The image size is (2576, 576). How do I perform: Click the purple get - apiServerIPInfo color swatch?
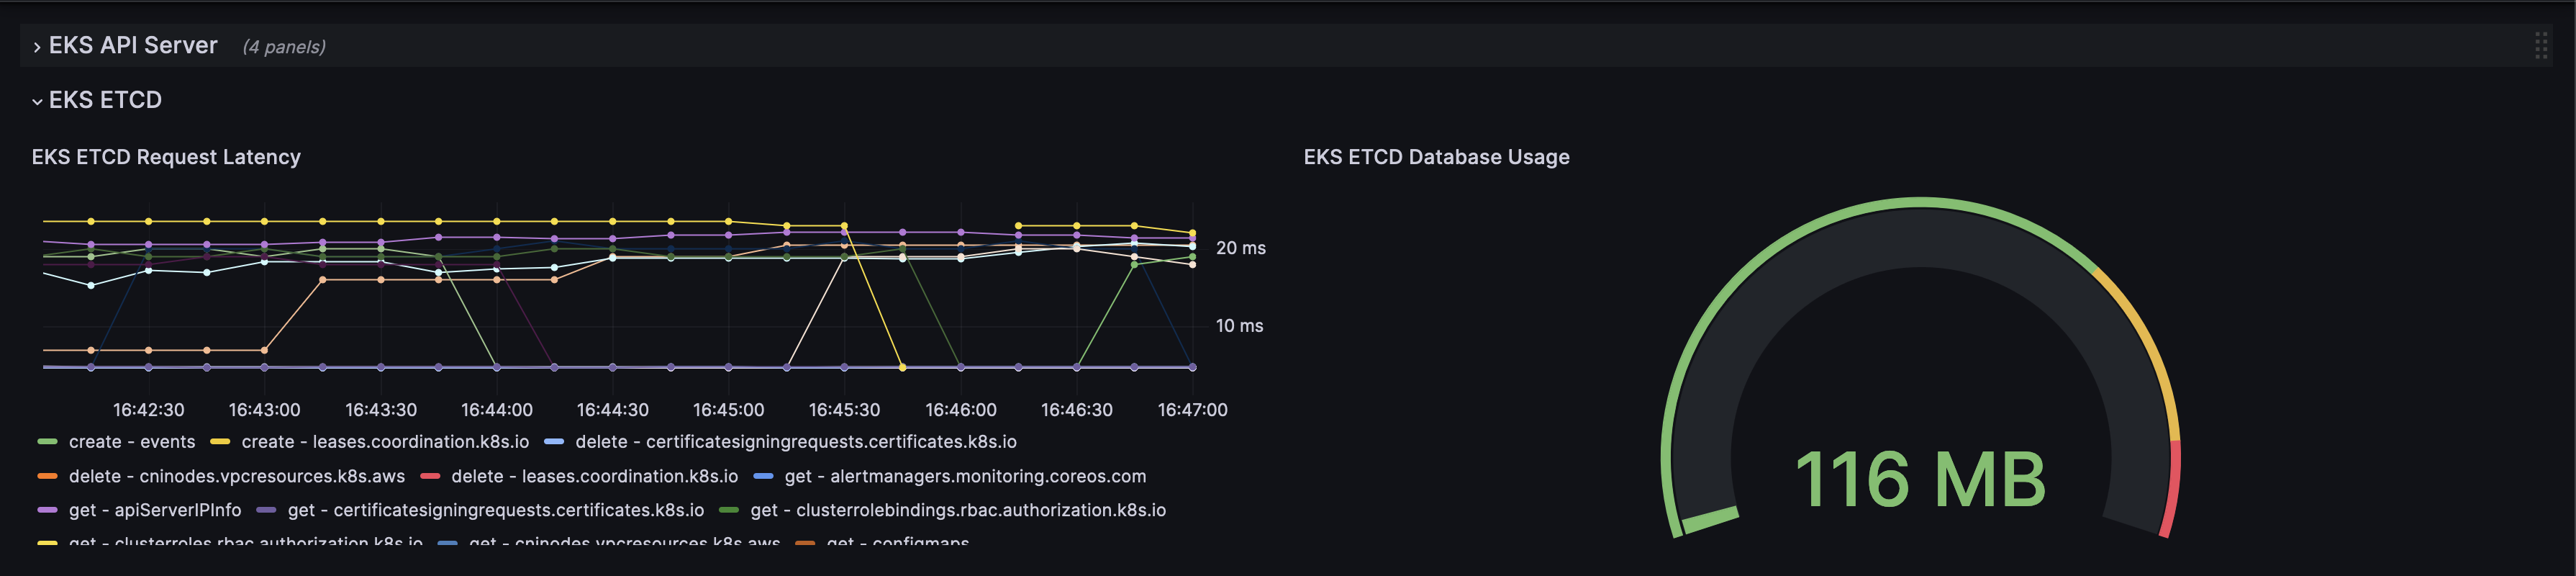[47, 510]
